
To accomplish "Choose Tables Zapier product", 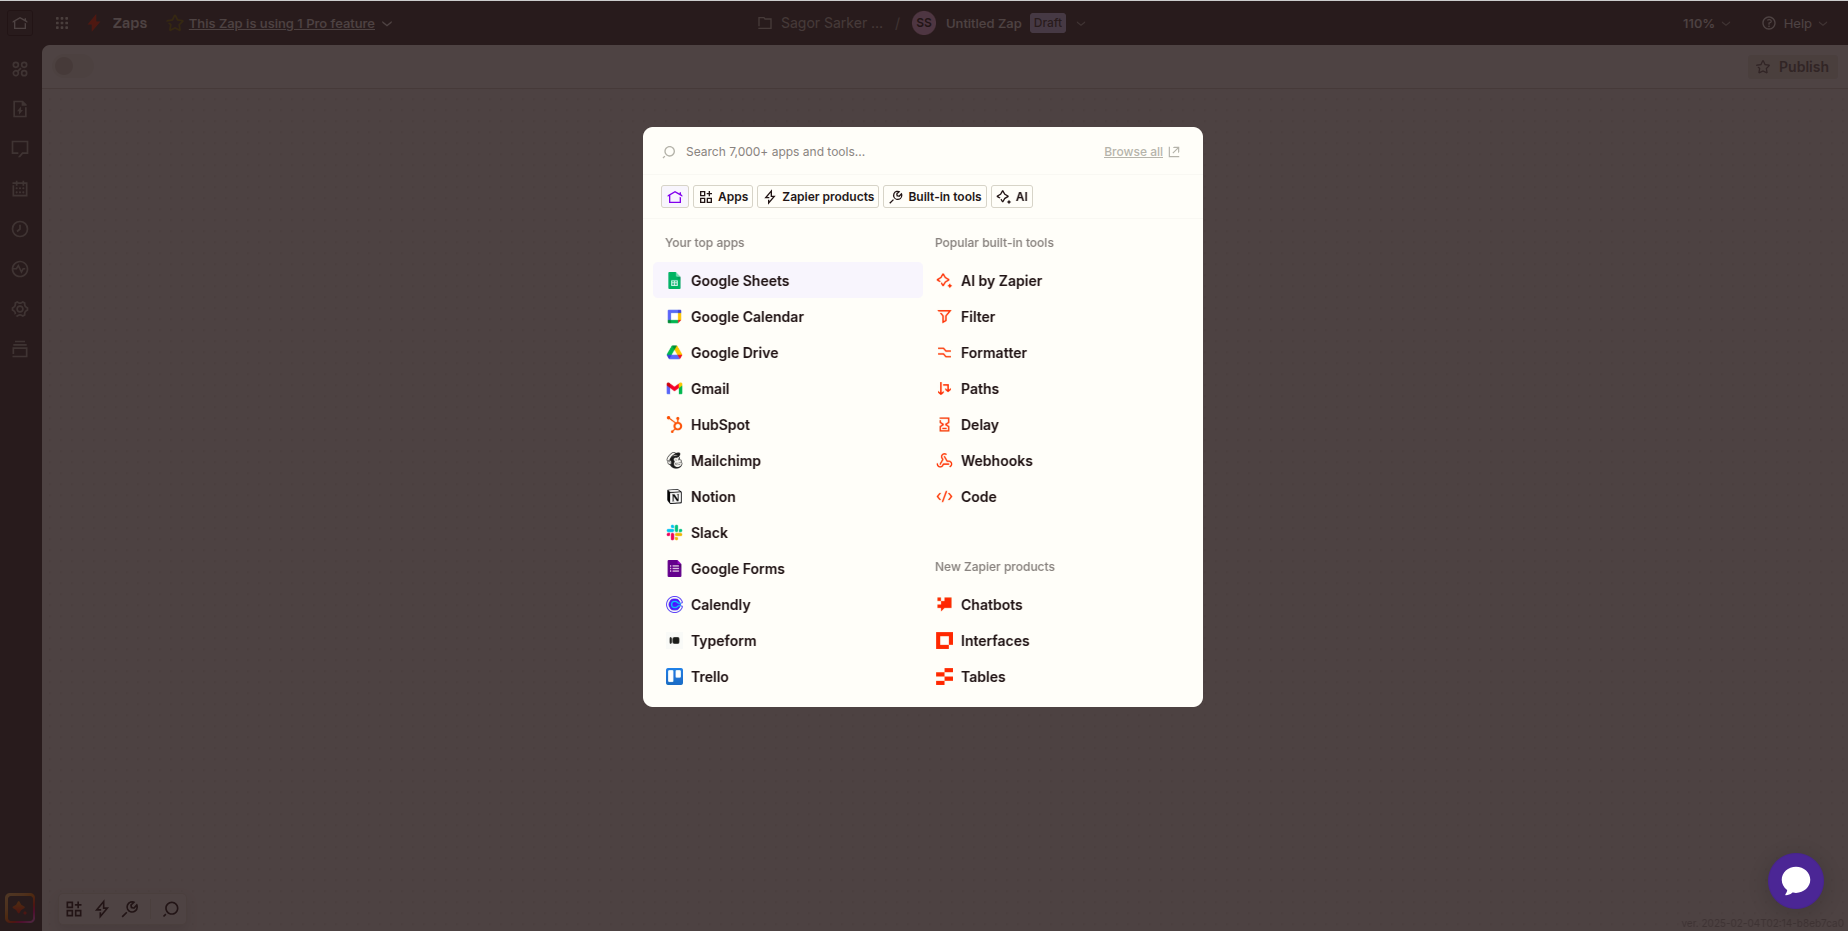I will [1058, 677].
